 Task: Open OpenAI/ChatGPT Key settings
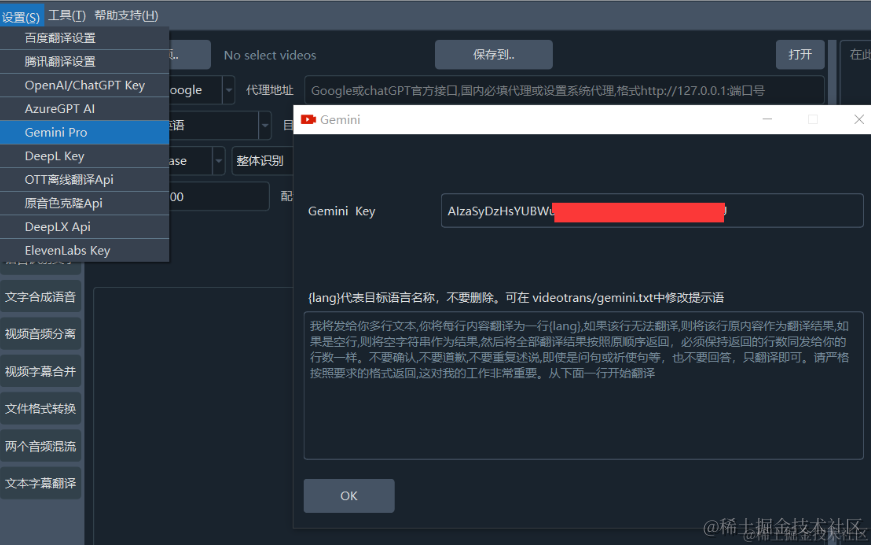click(84, 85)
